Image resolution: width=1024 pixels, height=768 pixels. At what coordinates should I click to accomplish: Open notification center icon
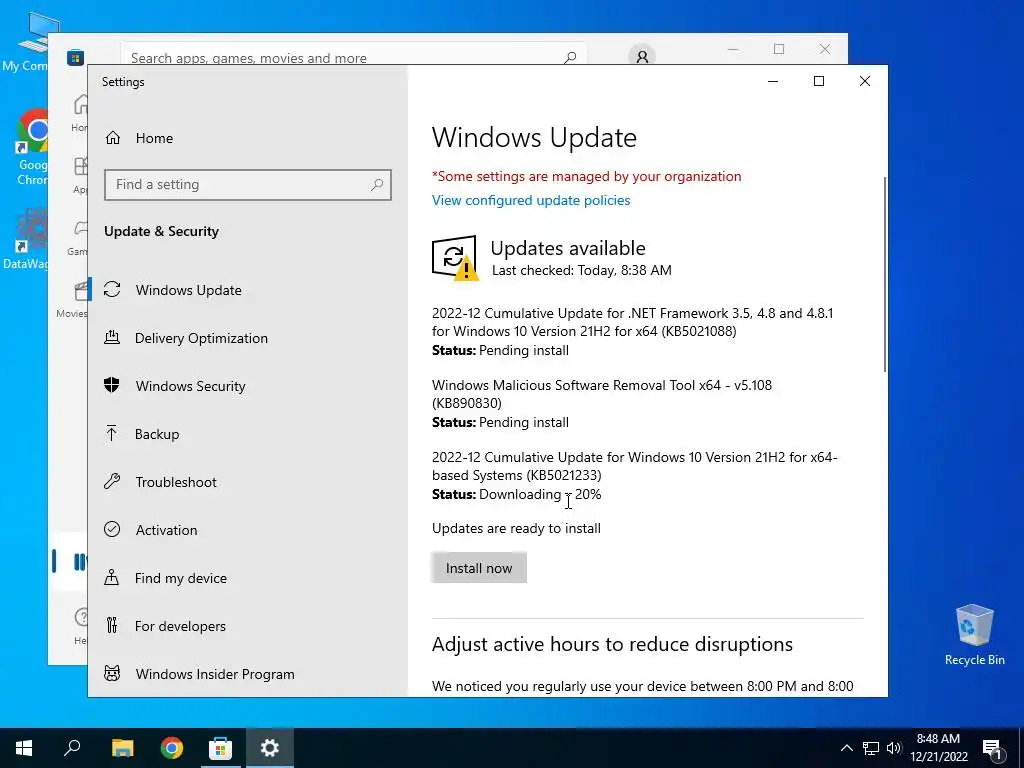992,748
